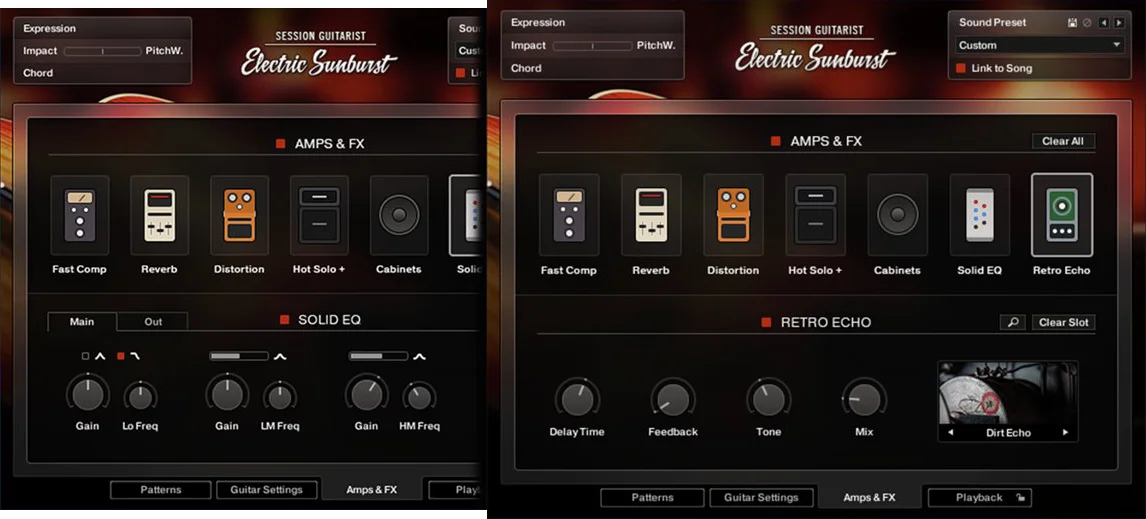Go to previous sound preset arrow
The image size is (1146, 519).
click(1104, 23)
